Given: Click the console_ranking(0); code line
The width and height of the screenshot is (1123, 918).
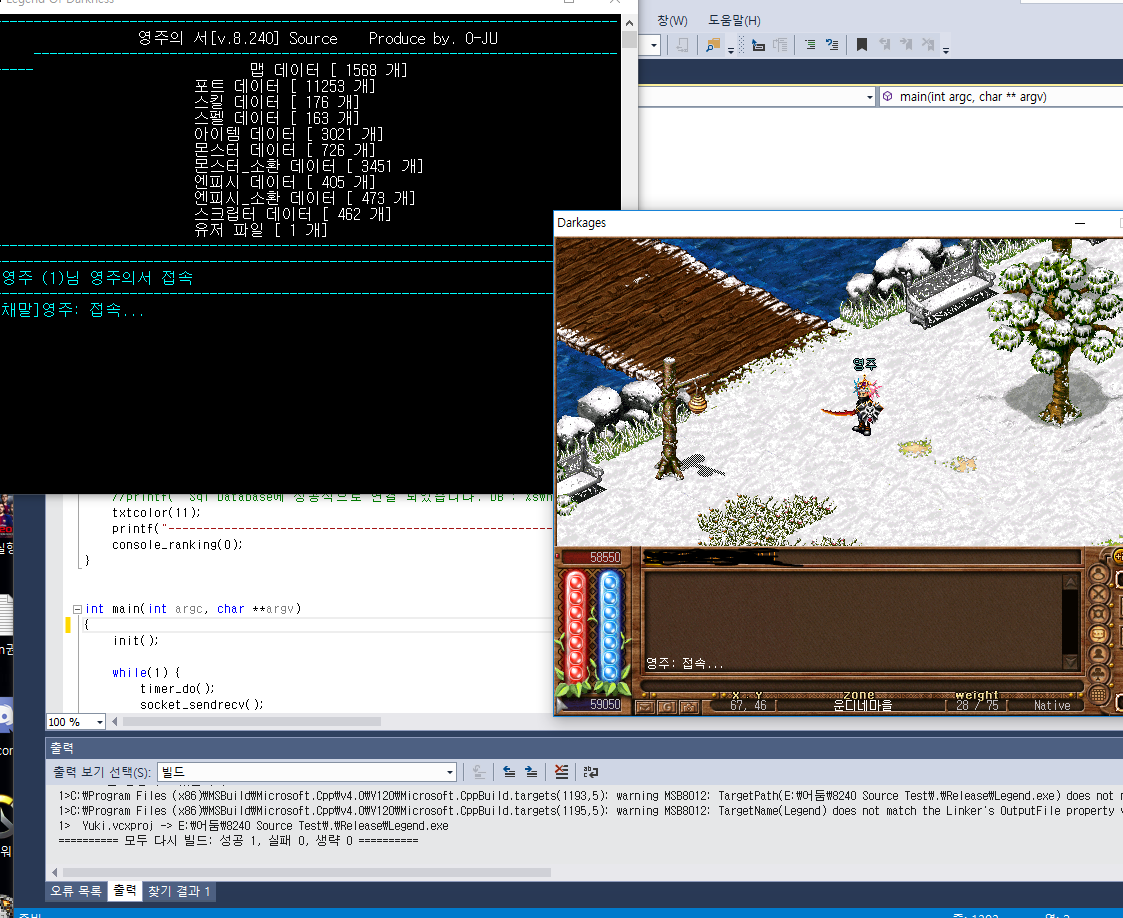Looking at the screenshot, I should tap(177, 545).
